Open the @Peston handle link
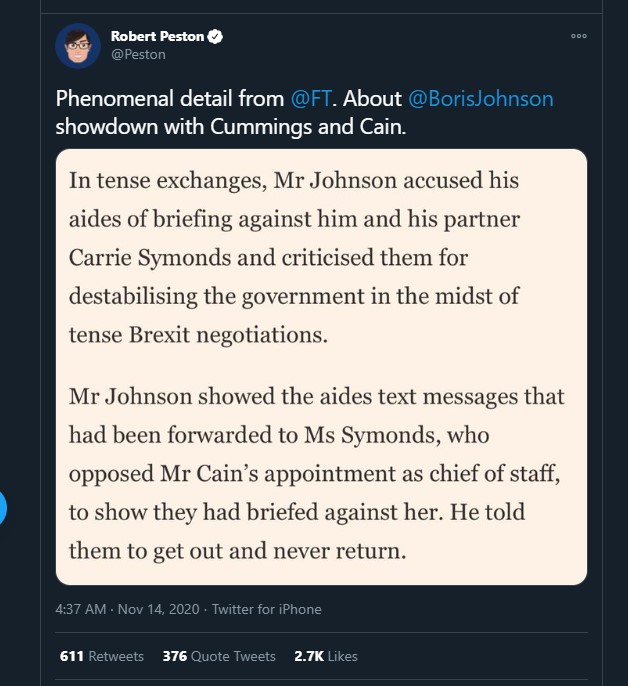 (138, 55)
